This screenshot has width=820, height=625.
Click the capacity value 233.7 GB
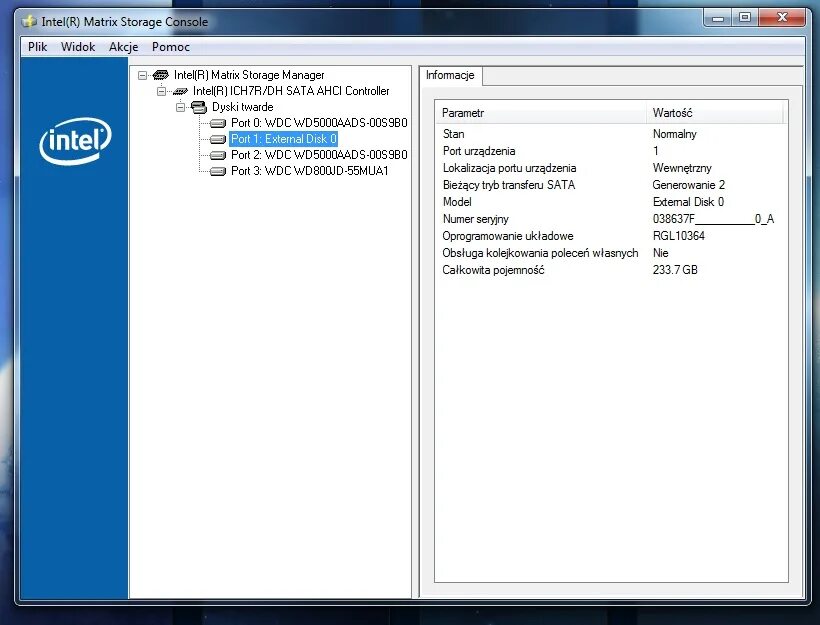click(x=675, y=270)
